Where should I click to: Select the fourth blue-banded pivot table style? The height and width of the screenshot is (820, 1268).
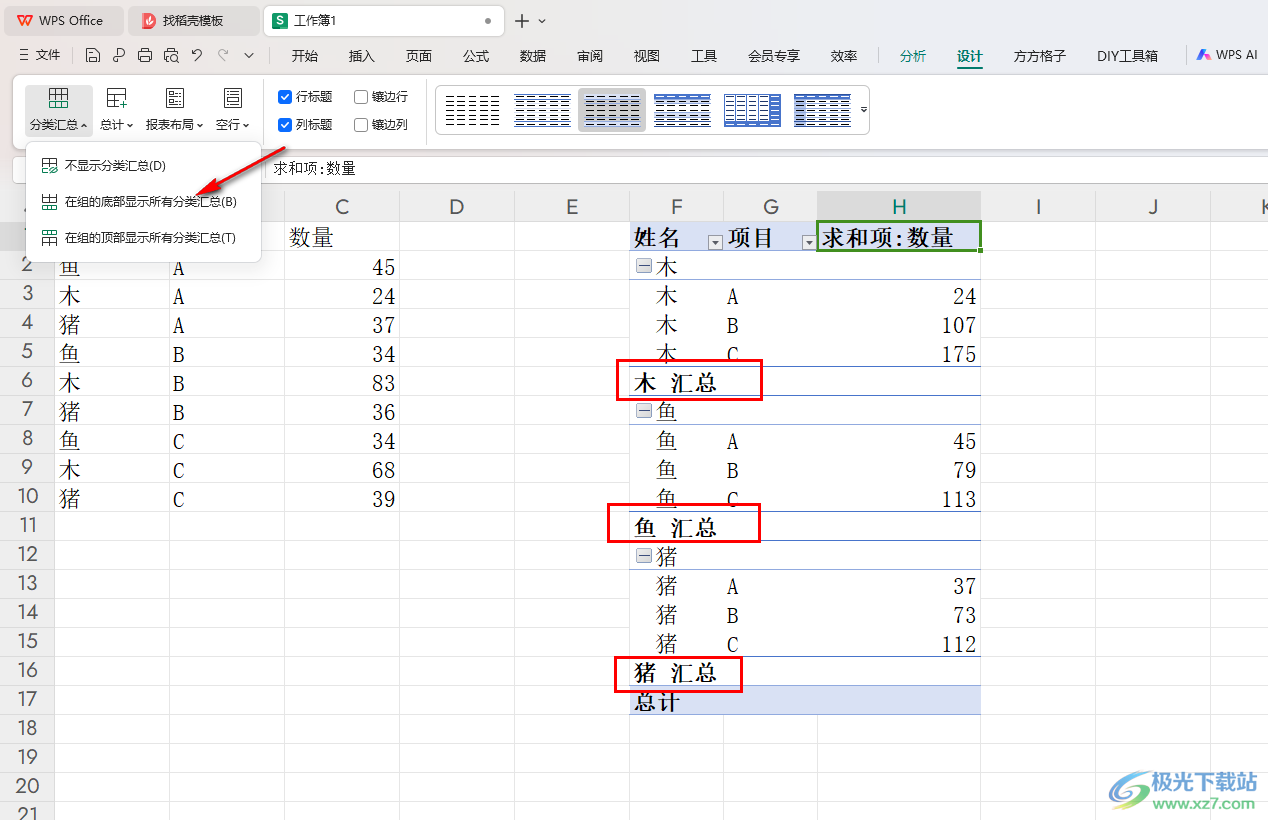point(682,110)
